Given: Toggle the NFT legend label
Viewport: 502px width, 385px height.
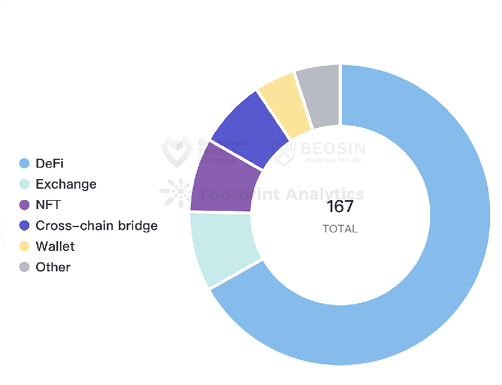Looking at the screenshot, I should tap(48, 205).
